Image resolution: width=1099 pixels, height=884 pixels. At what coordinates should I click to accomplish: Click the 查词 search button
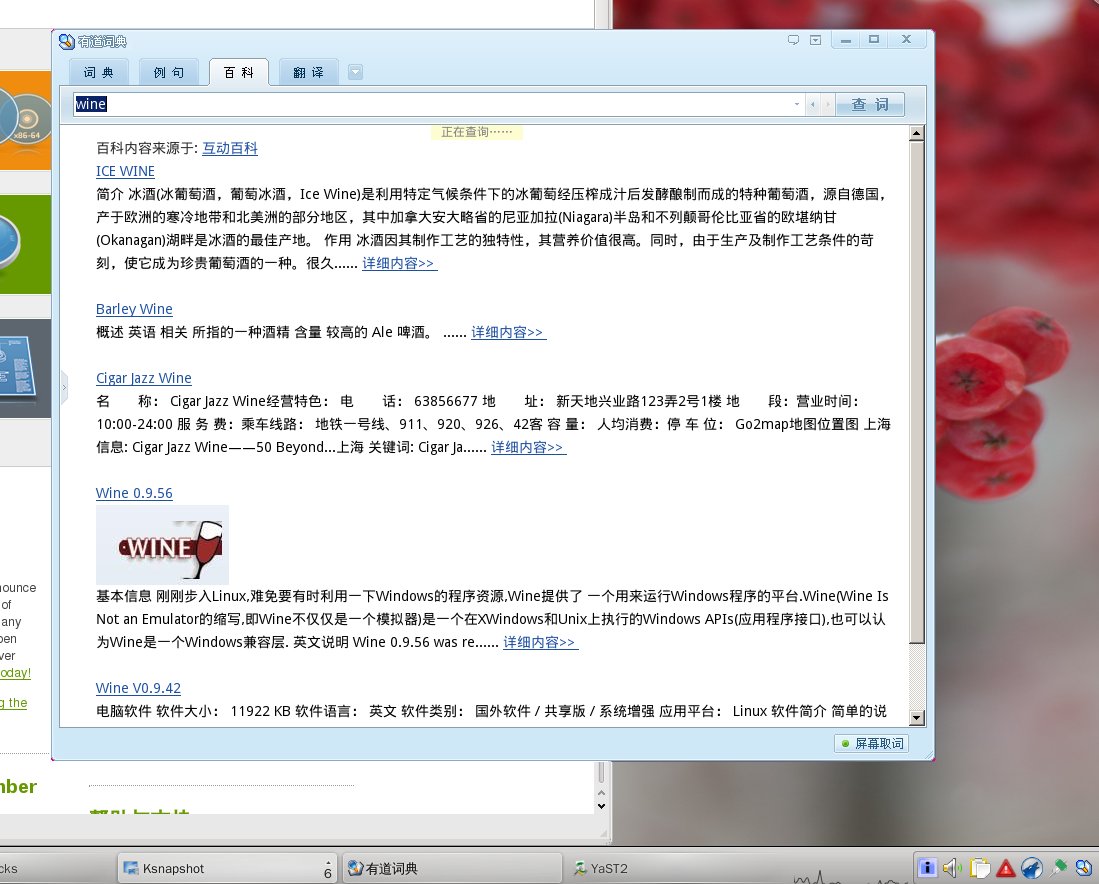tap(870, 104)
